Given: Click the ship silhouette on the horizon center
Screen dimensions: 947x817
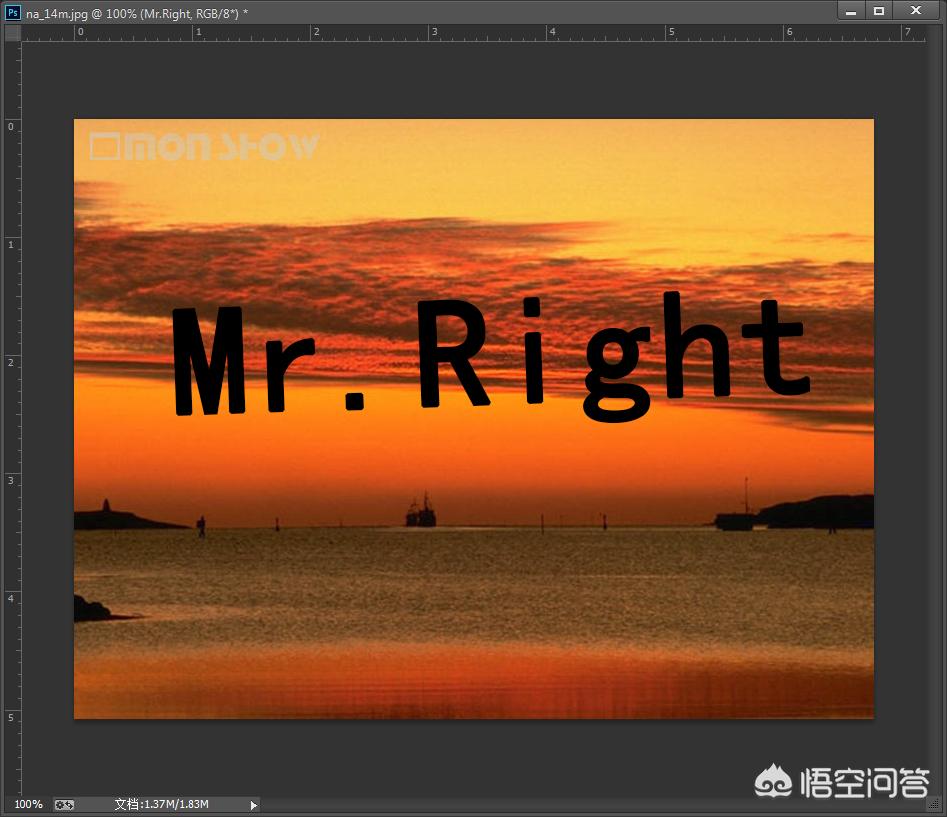Looking at the screenshot, I should [x=420, y=512].
